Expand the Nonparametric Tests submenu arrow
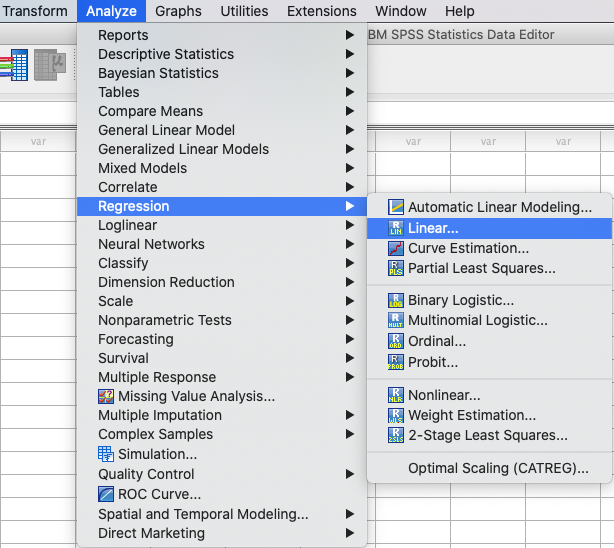This screenshot has height=548, width=614. [x=350, y=320]
